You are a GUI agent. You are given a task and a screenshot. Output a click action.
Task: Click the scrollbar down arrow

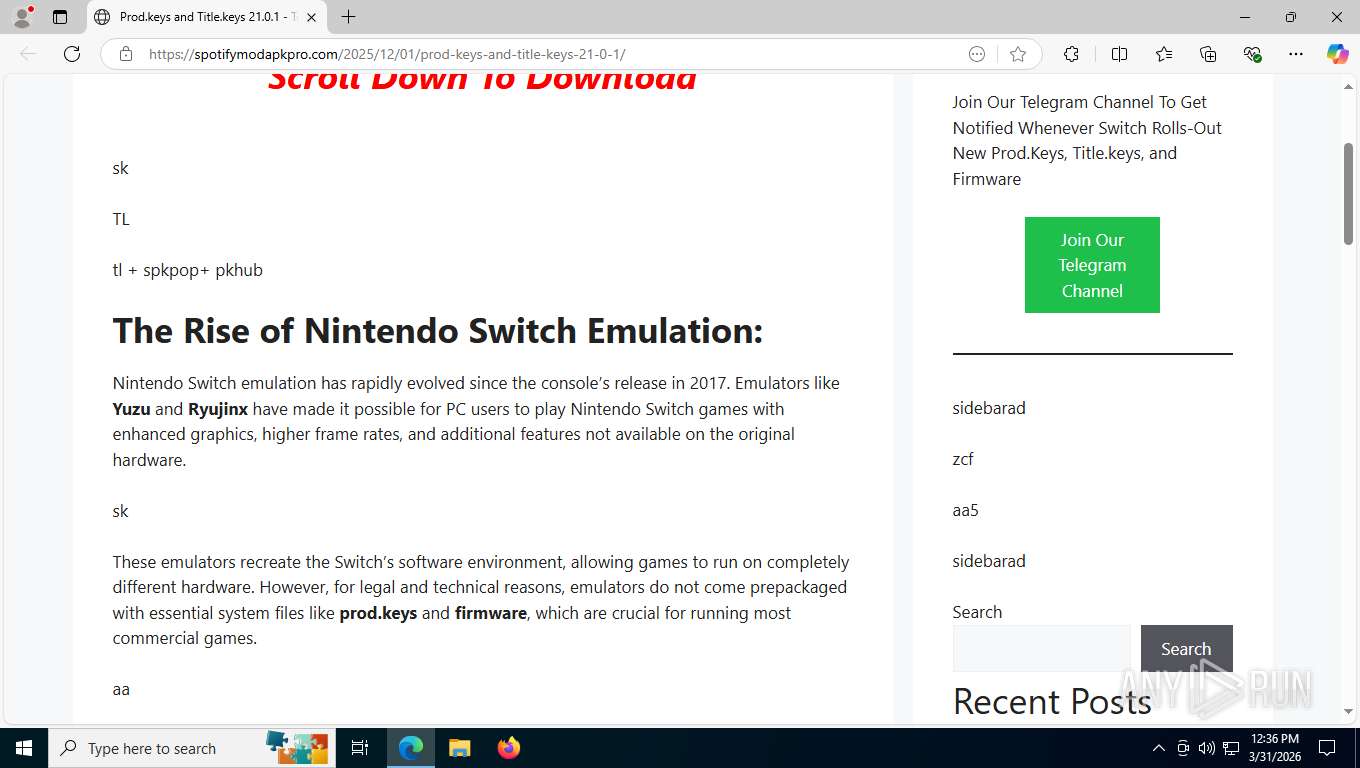click(x=1348, y=712)
